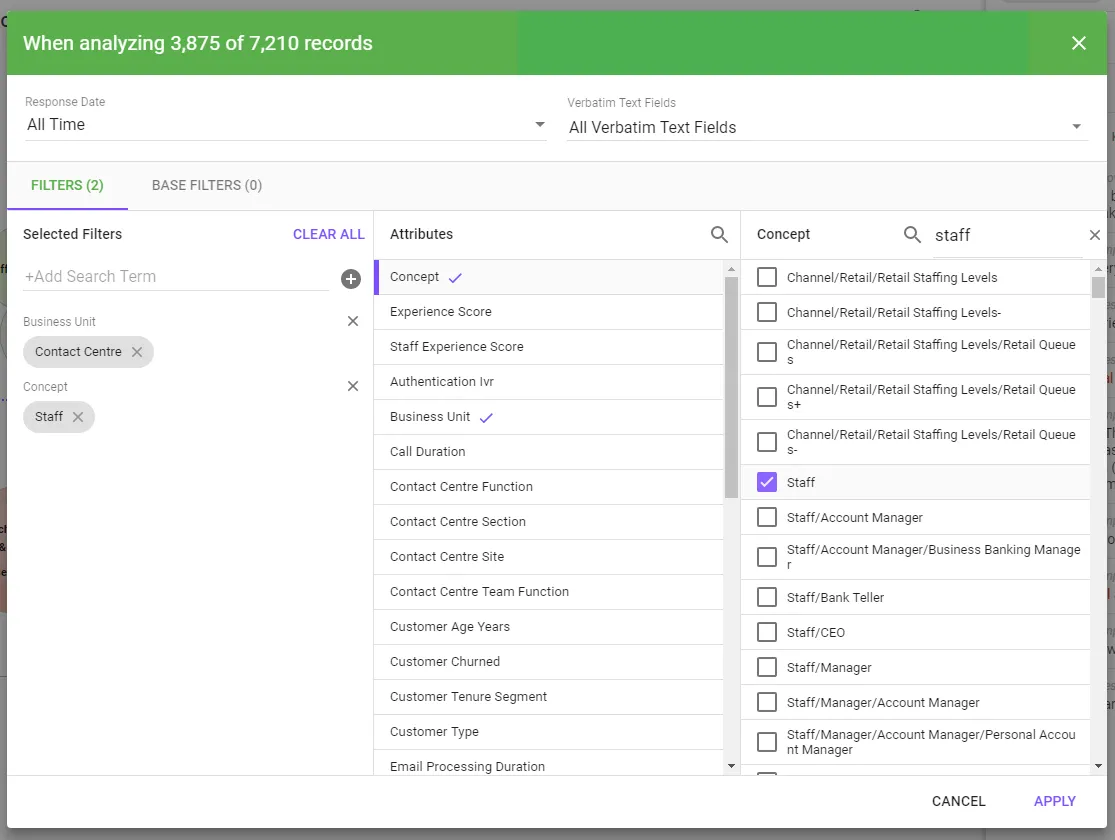Remove the Staff chip
Image resolution: width=1115 pixels, height=840 pixels.
pos(78,417)
